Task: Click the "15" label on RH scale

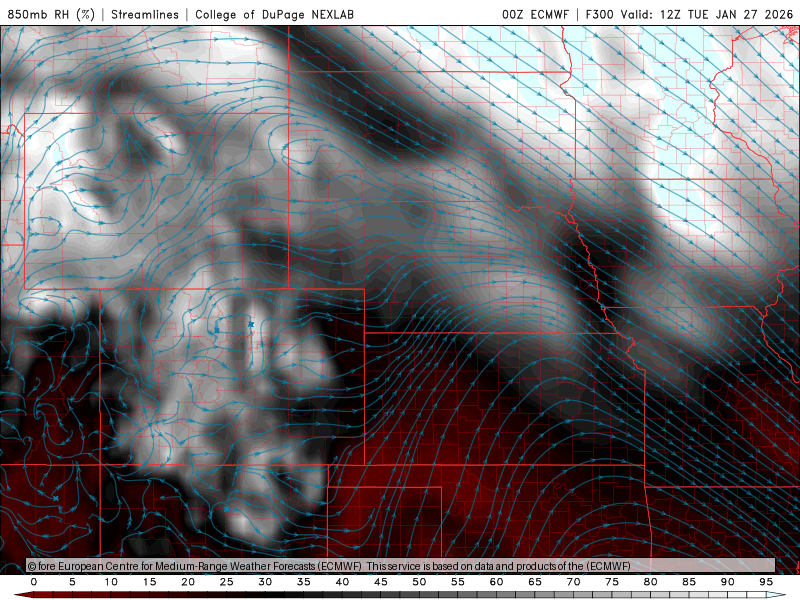Action: click(x=149, y=582)
